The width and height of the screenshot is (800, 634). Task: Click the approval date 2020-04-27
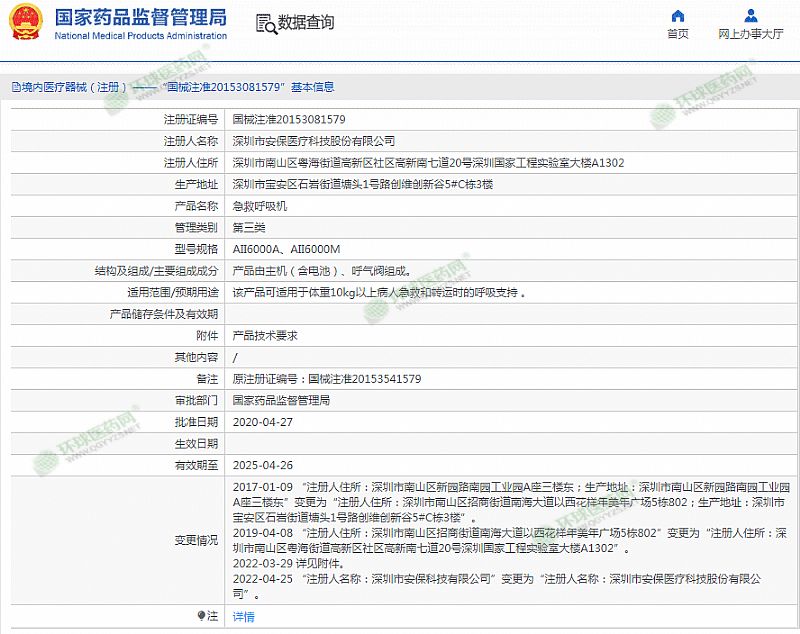point(260,422)
